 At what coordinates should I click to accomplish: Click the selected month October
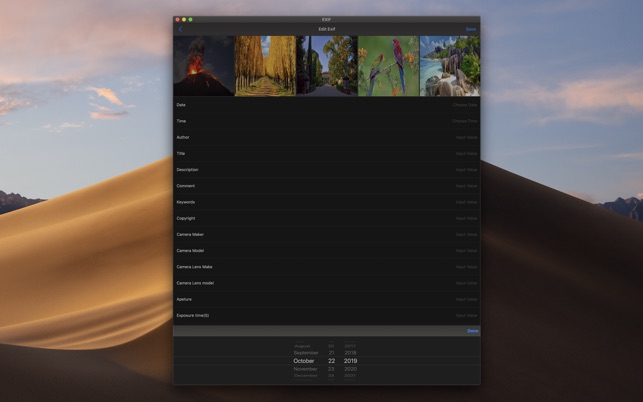tap(304, 361)
